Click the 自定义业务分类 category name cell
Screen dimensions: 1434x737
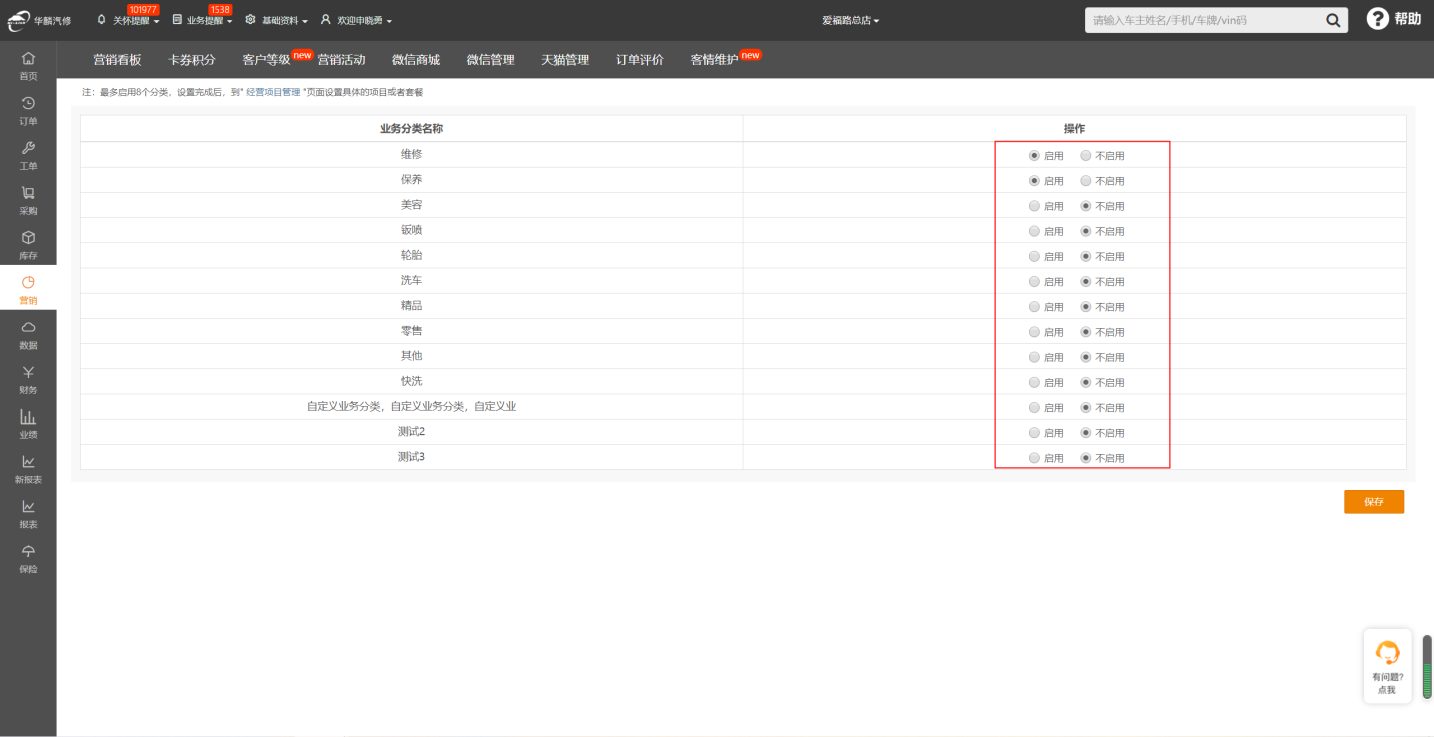(x=411, y=407)
